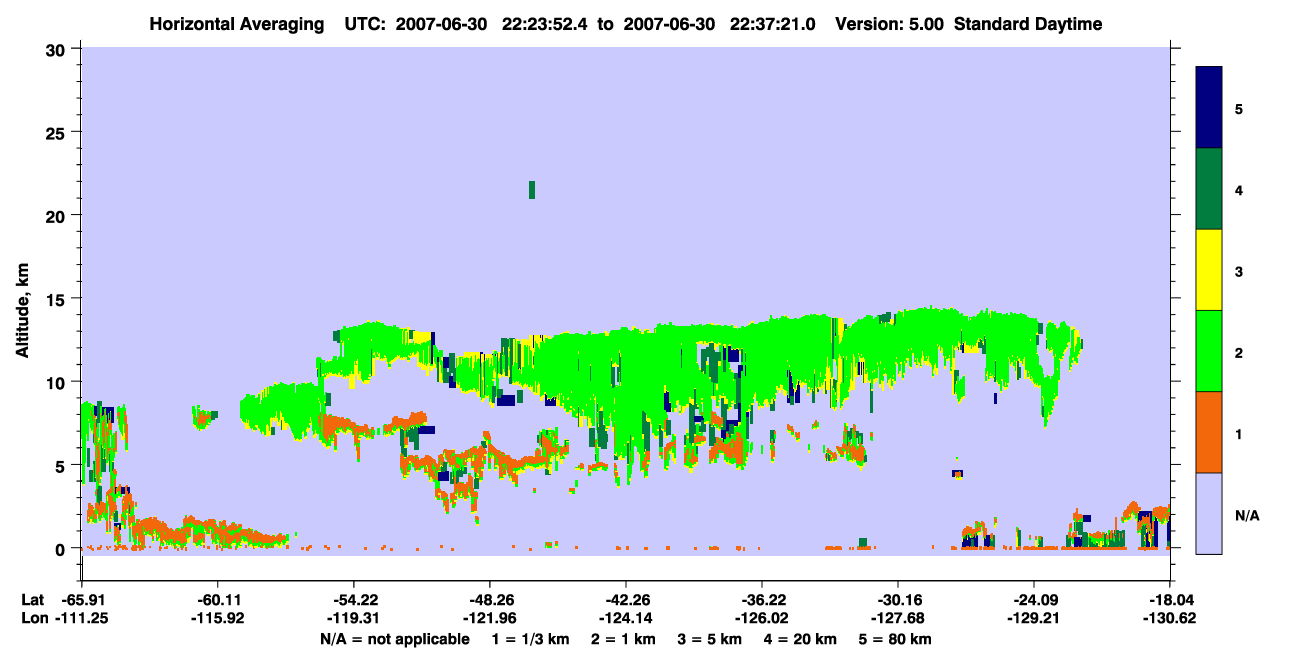Click the dark green colorbar segment labeled 4

pyautogui.click(x=1209, y=189)
